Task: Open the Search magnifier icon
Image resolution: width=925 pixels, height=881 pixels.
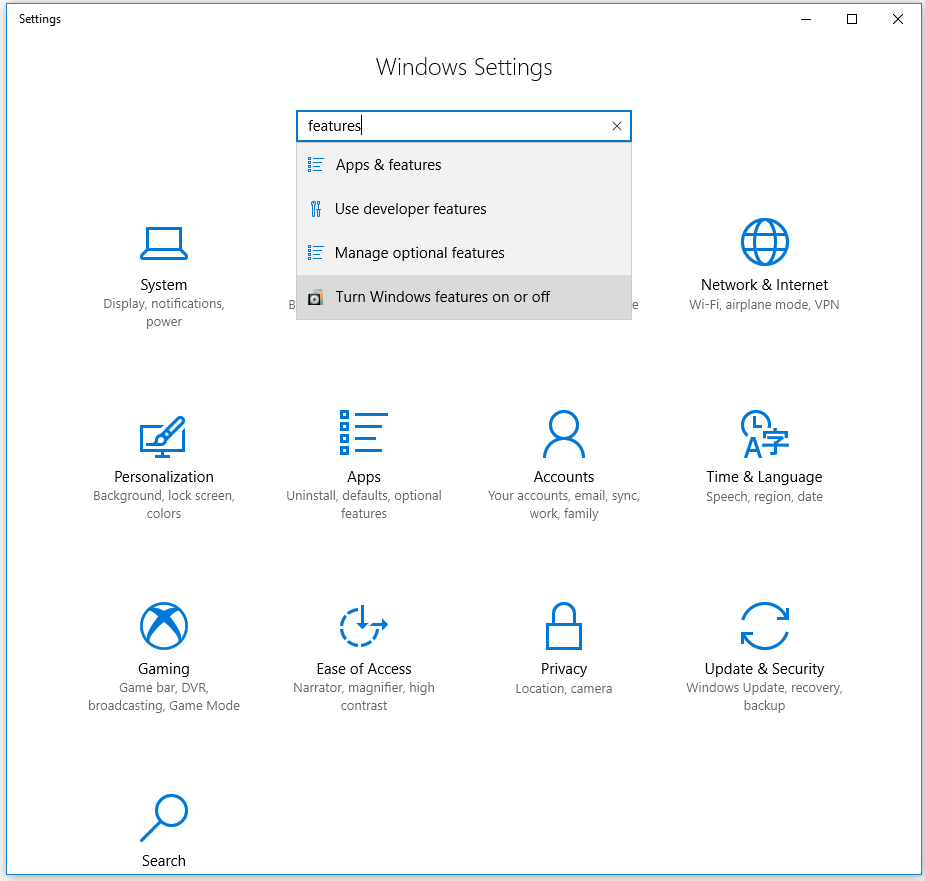Action: click(x=164, y=818)
